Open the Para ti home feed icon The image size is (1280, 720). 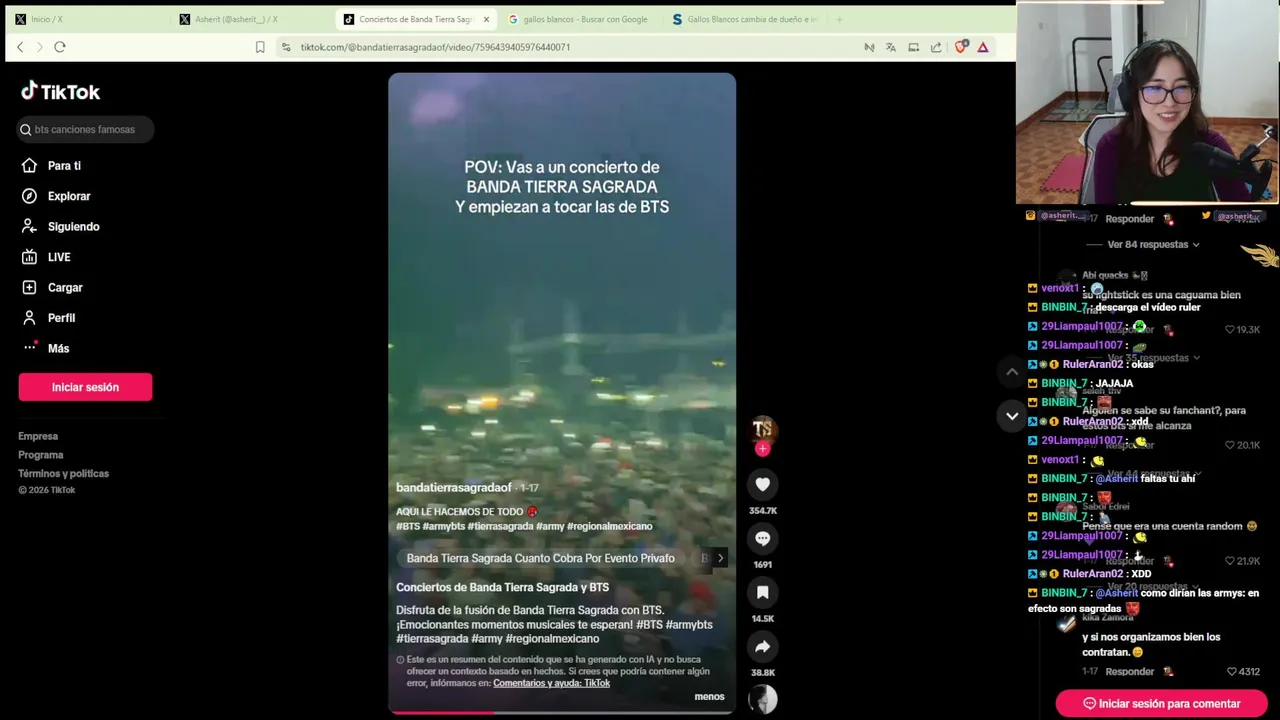[29, 166]
